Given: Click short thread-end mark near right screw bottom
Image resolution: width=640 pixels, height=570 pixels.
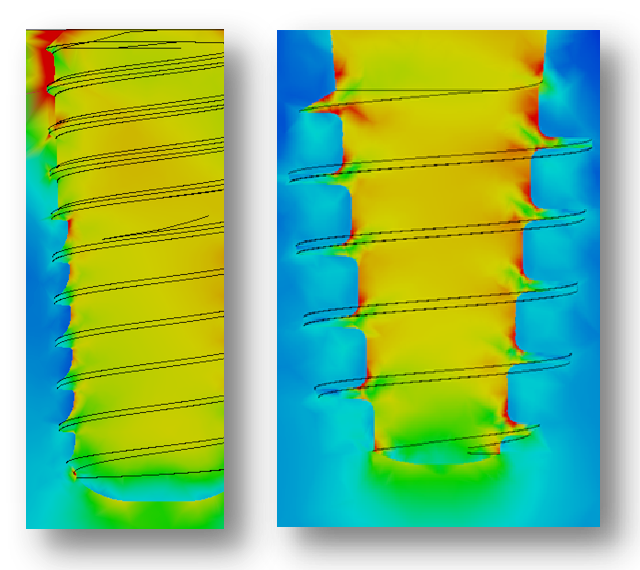Looking at the screenshot, I should (x=484, y=452).
